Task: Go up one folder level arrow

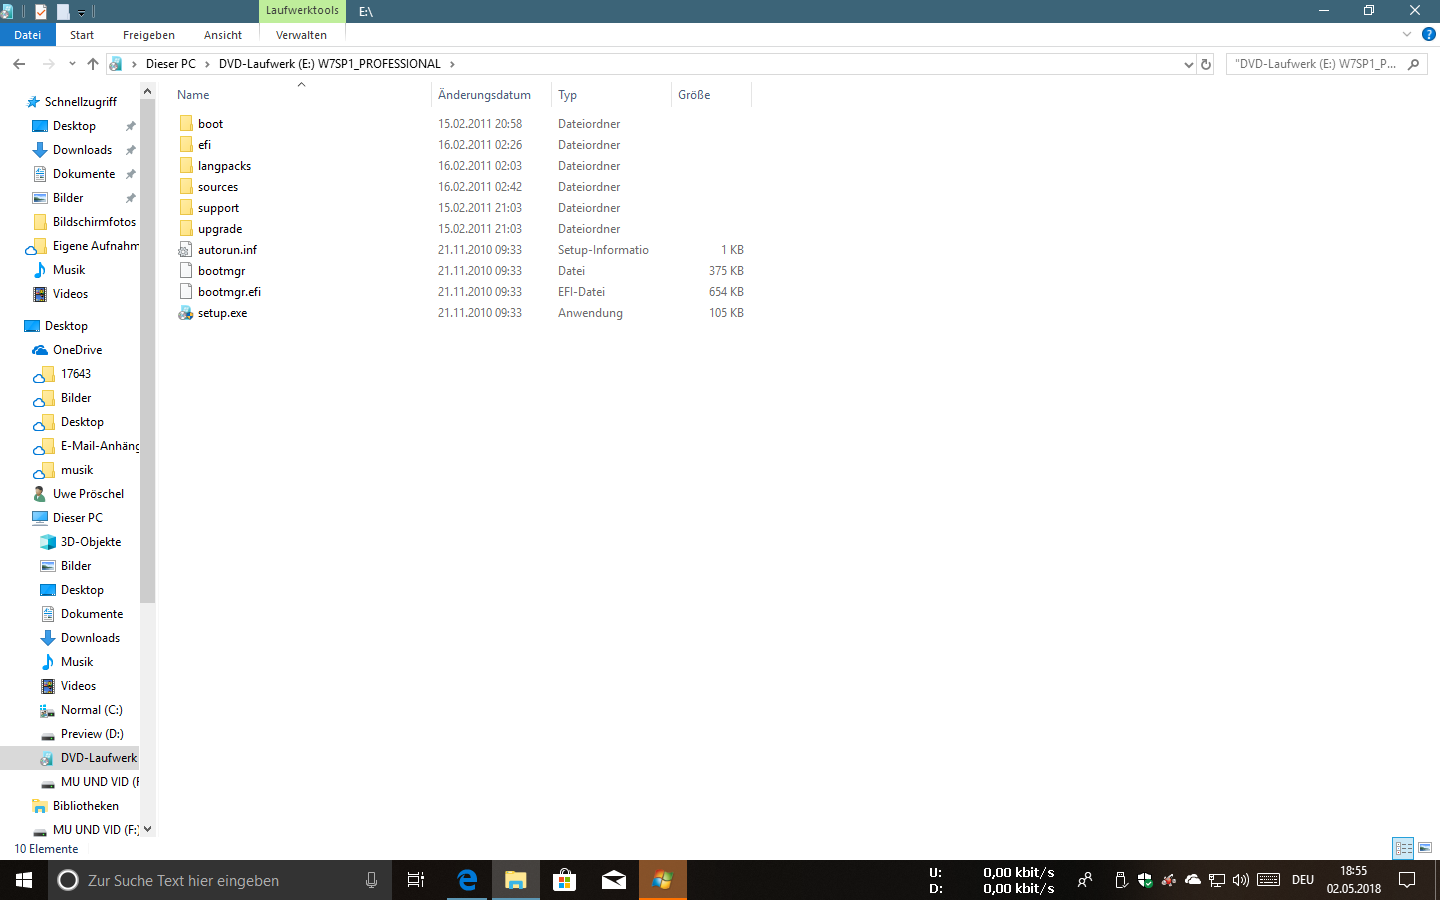Action: pos(93,64)
